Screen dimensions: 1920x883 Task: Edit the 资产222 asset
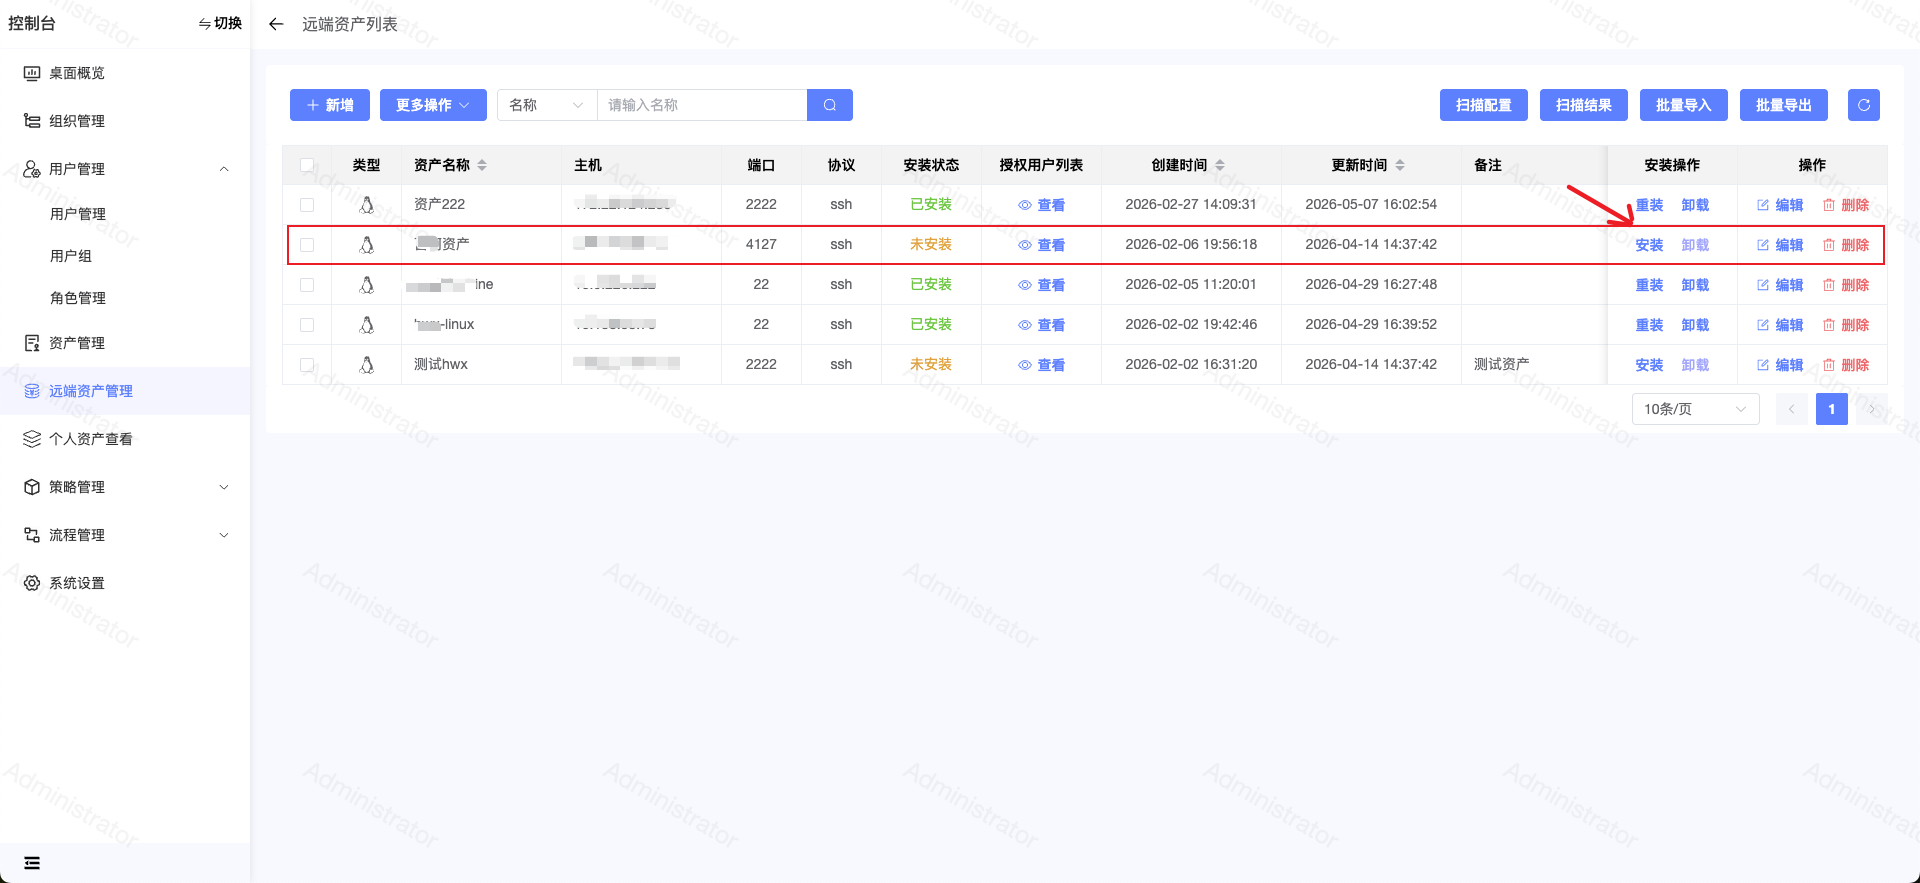point(1780,205)
